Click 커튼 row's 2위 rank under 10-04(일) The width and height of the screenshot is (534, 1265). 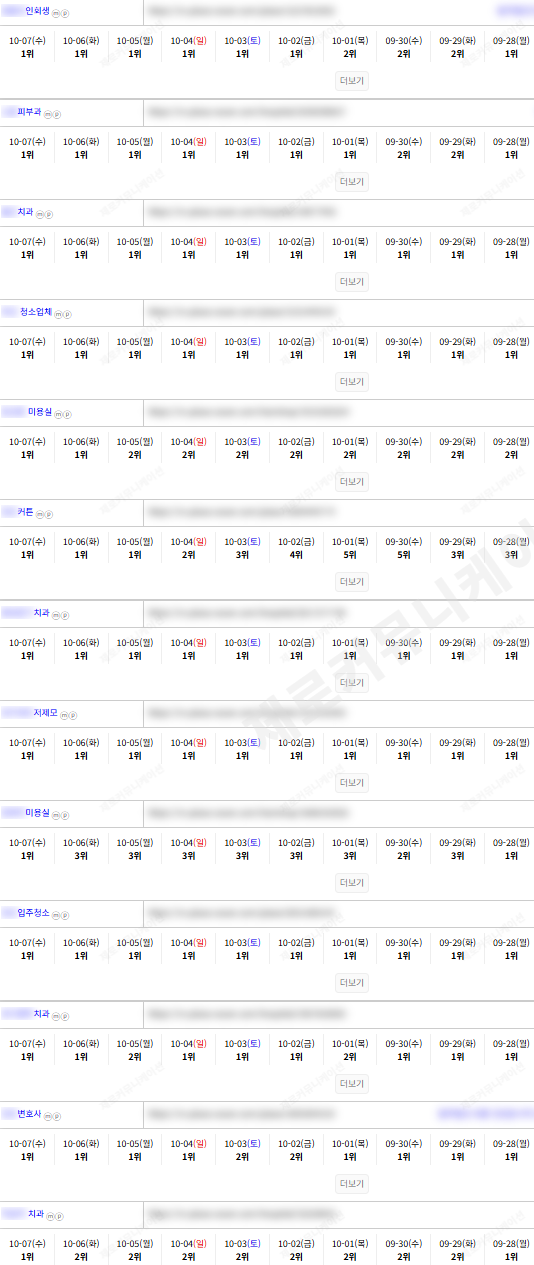tap(188, 555)
